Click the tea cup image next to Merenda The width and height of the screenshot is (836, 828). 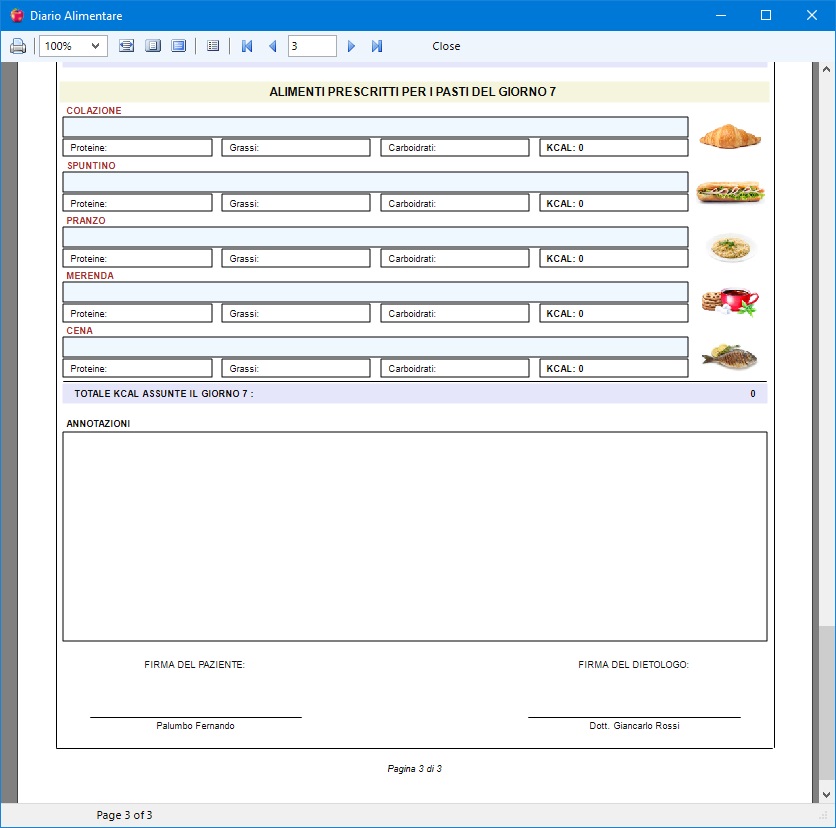[x=730, y=302]
